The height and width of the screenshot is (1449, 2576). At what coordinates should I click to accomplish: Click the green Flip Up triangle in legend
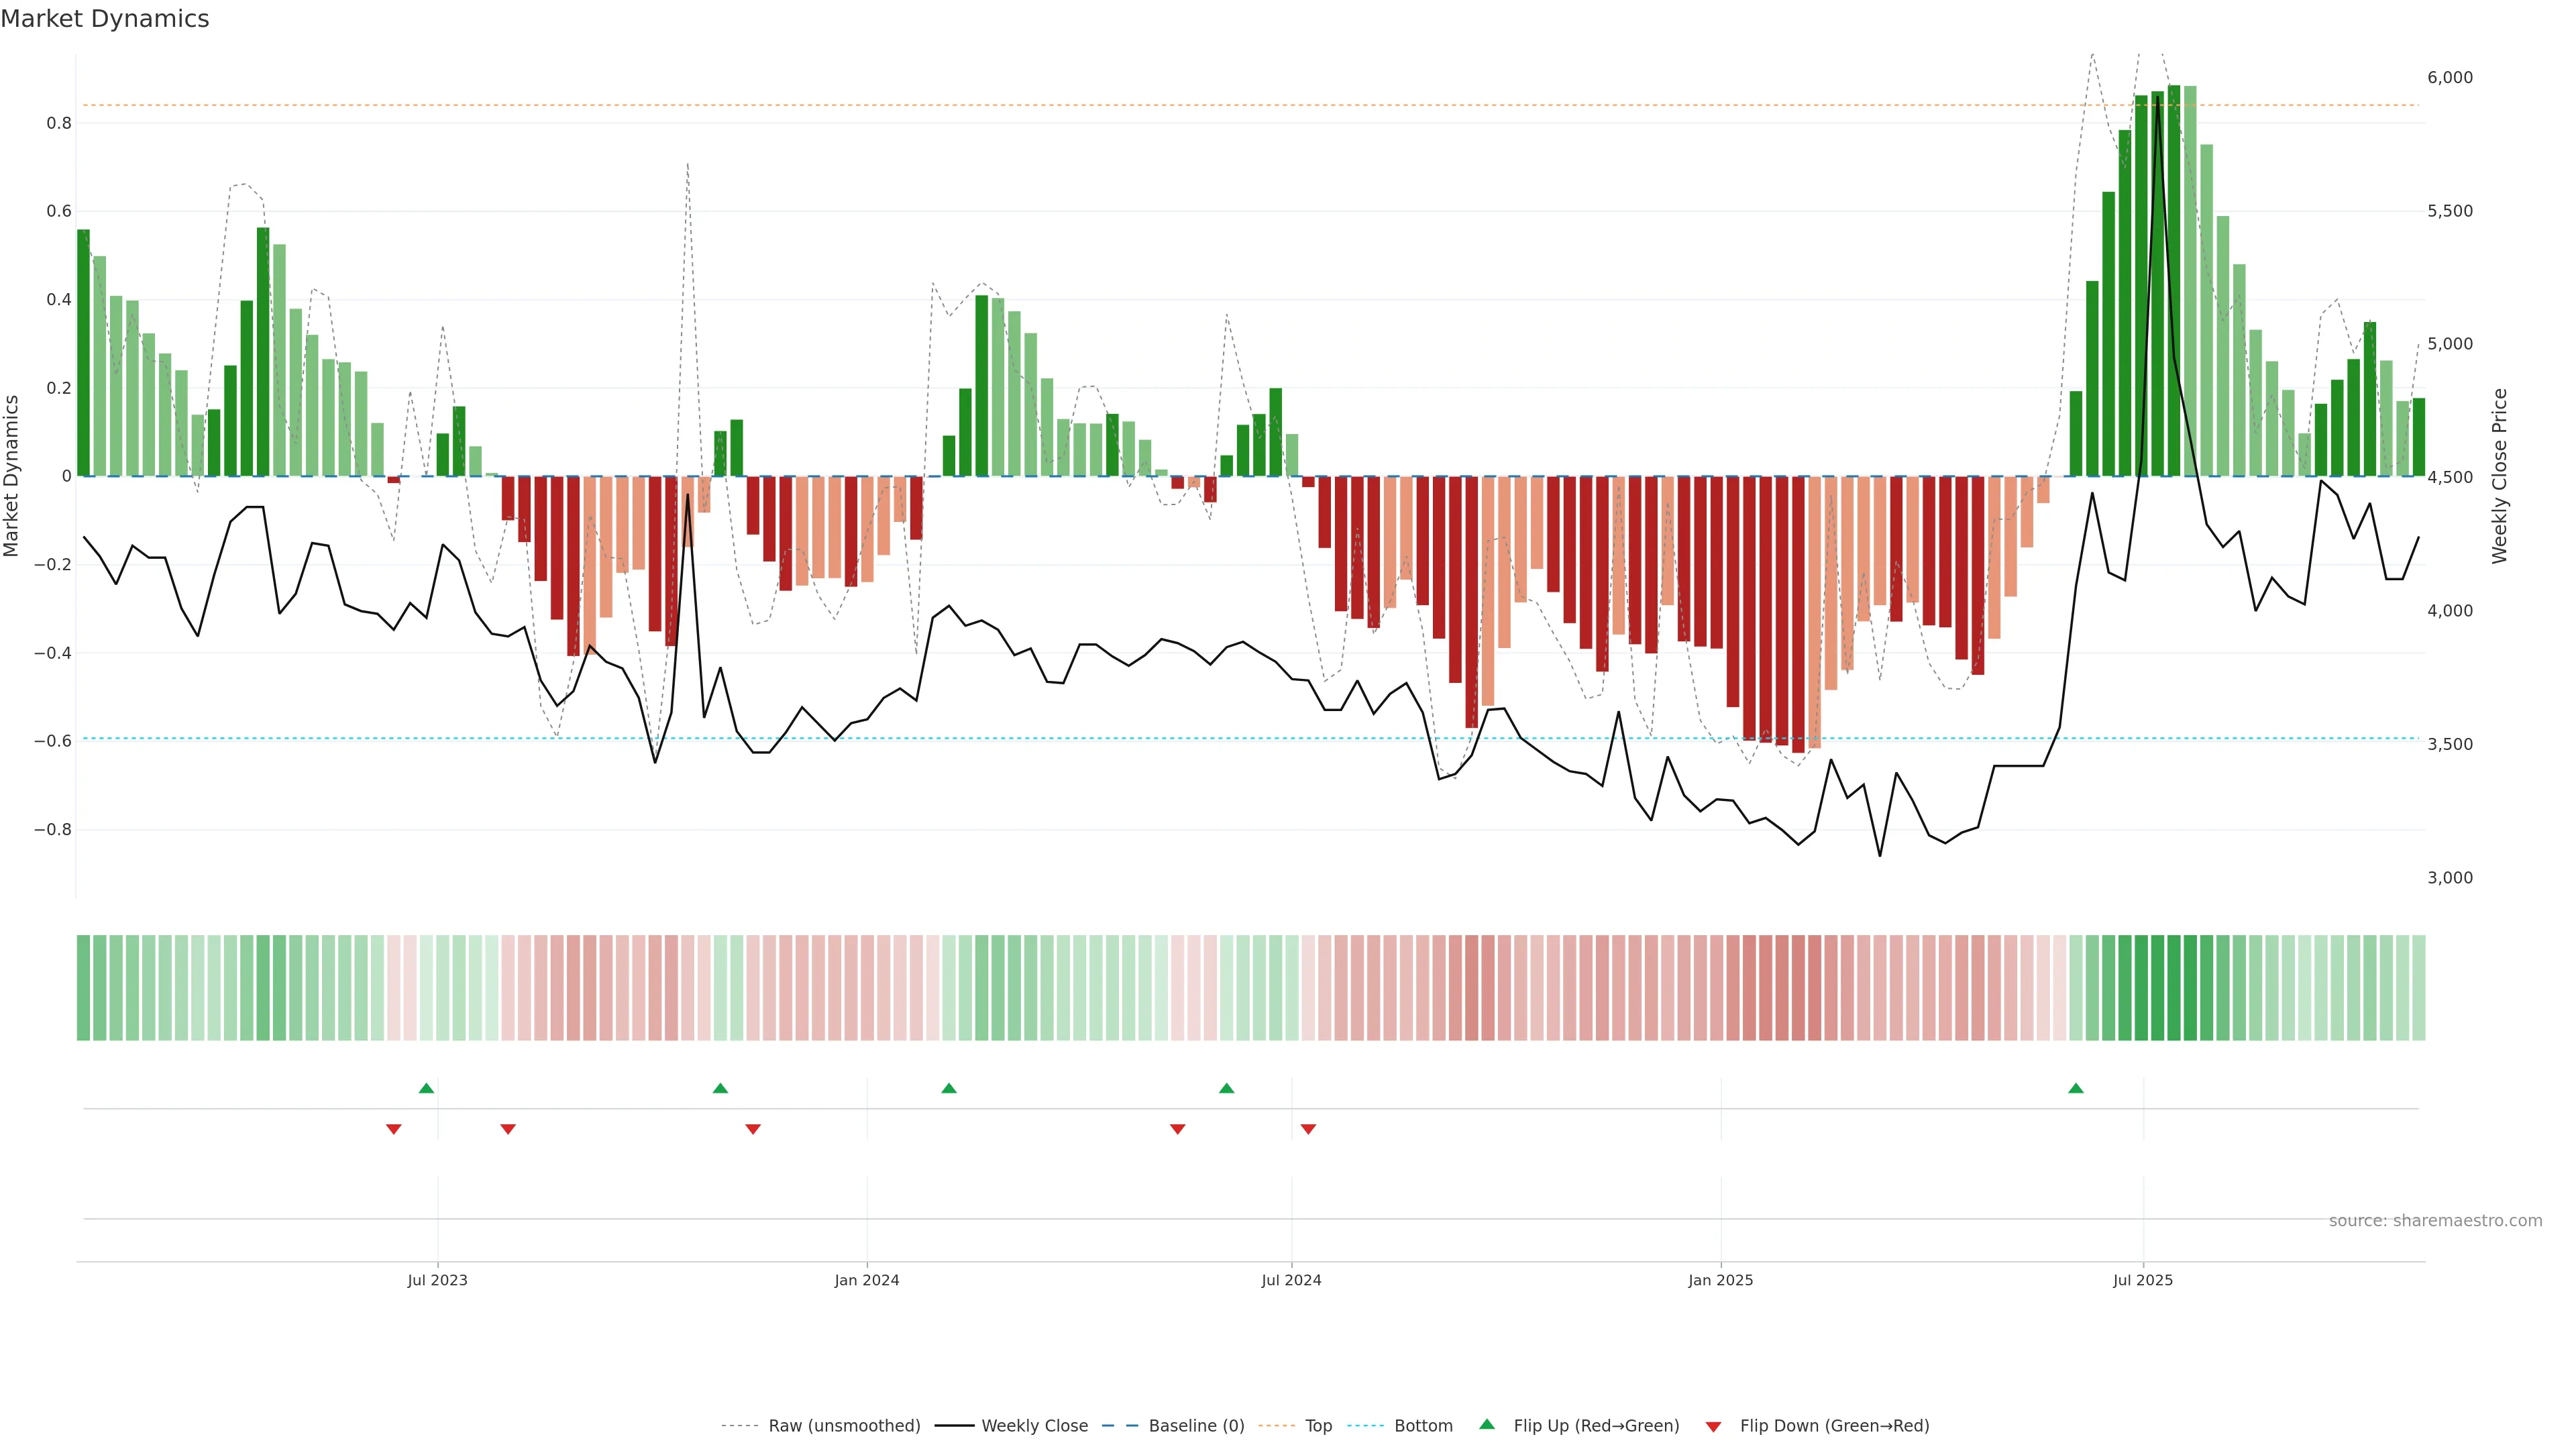click(x=1487, y=1424)
